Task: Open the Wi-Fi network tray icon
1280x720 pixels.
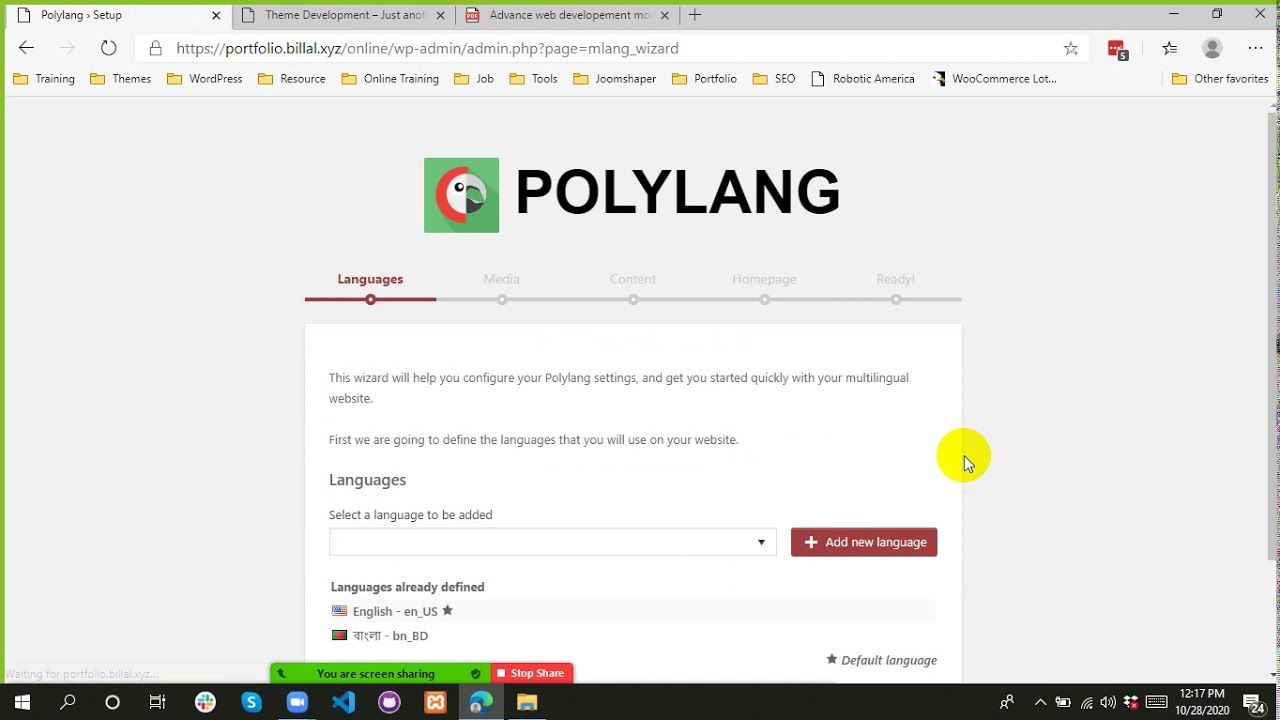Action: (1086, 702)
